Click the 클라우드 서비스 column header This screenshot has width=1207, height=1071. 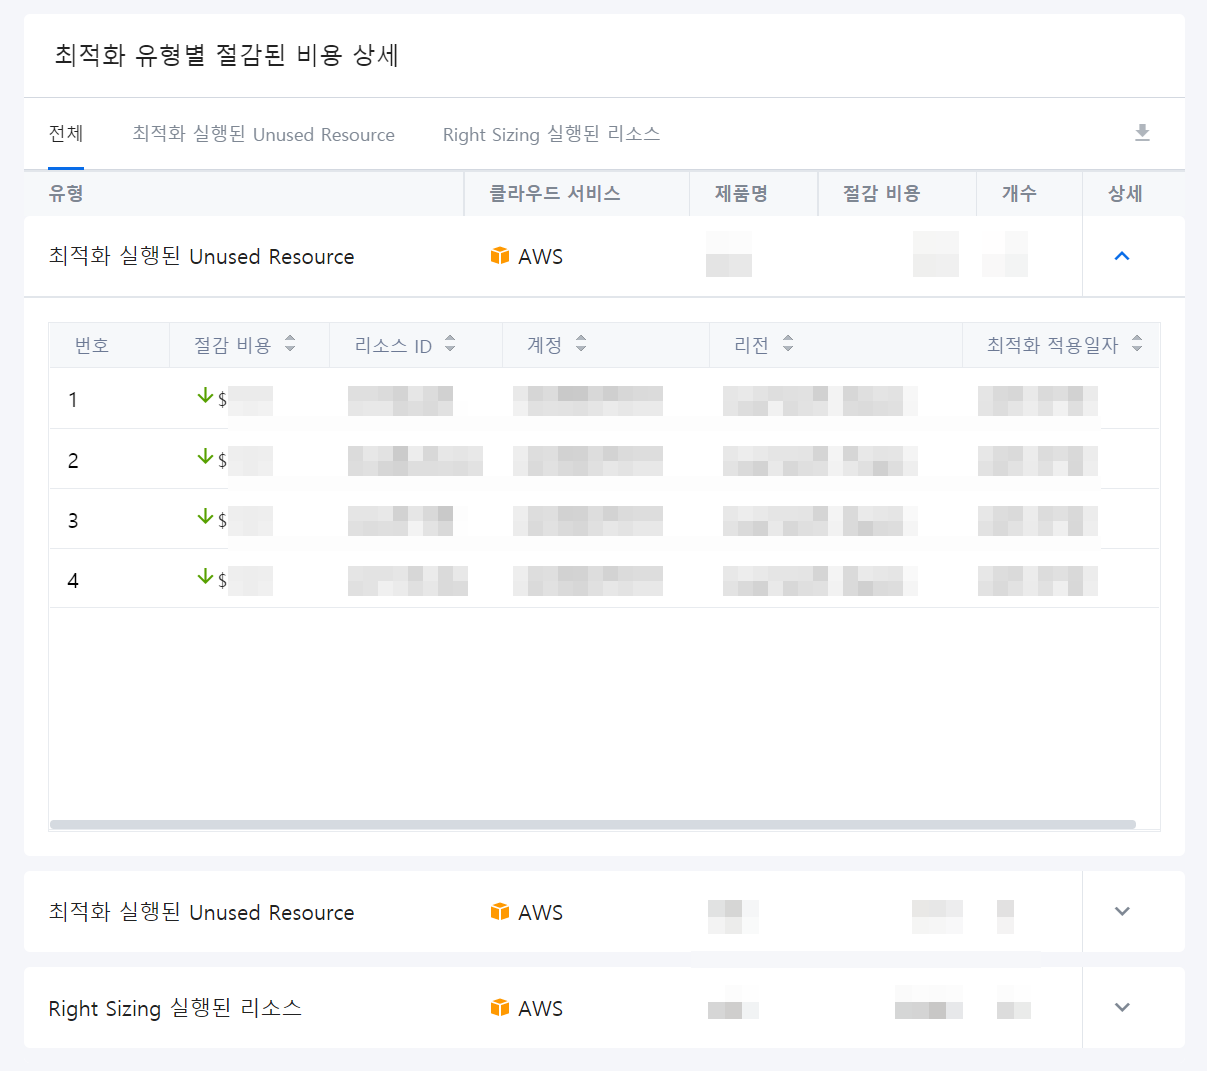click(x=554, y=194)
